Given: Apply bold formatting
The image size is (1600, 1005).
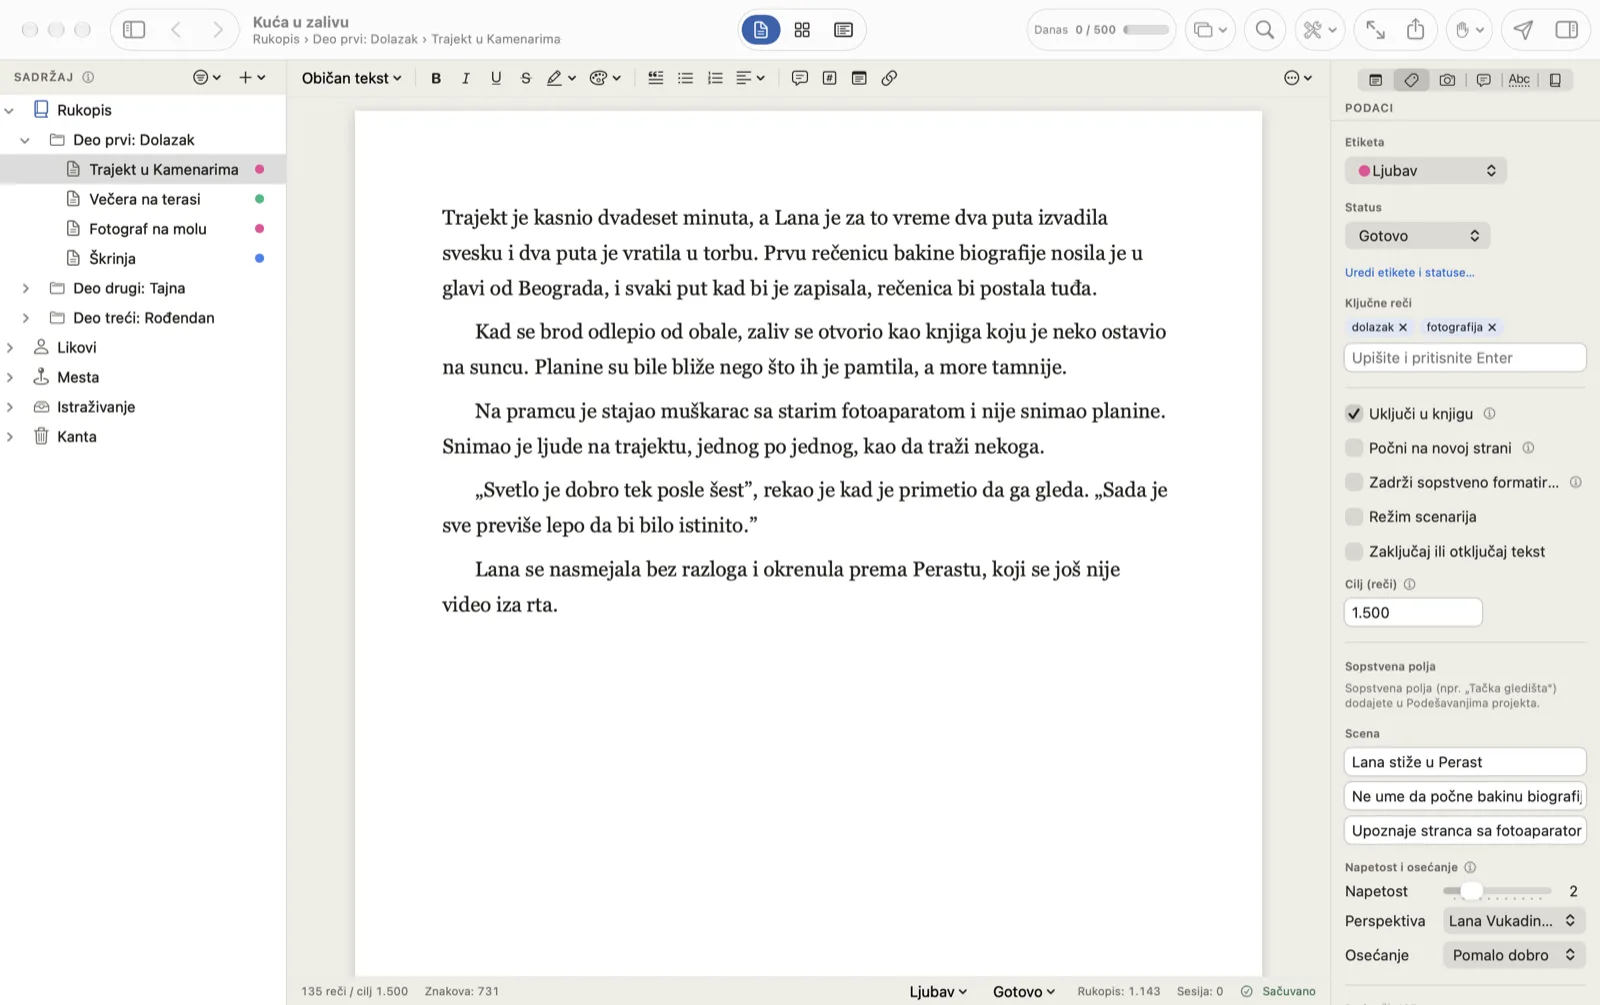Looking at the screenshot, I should tap(436, 78).
